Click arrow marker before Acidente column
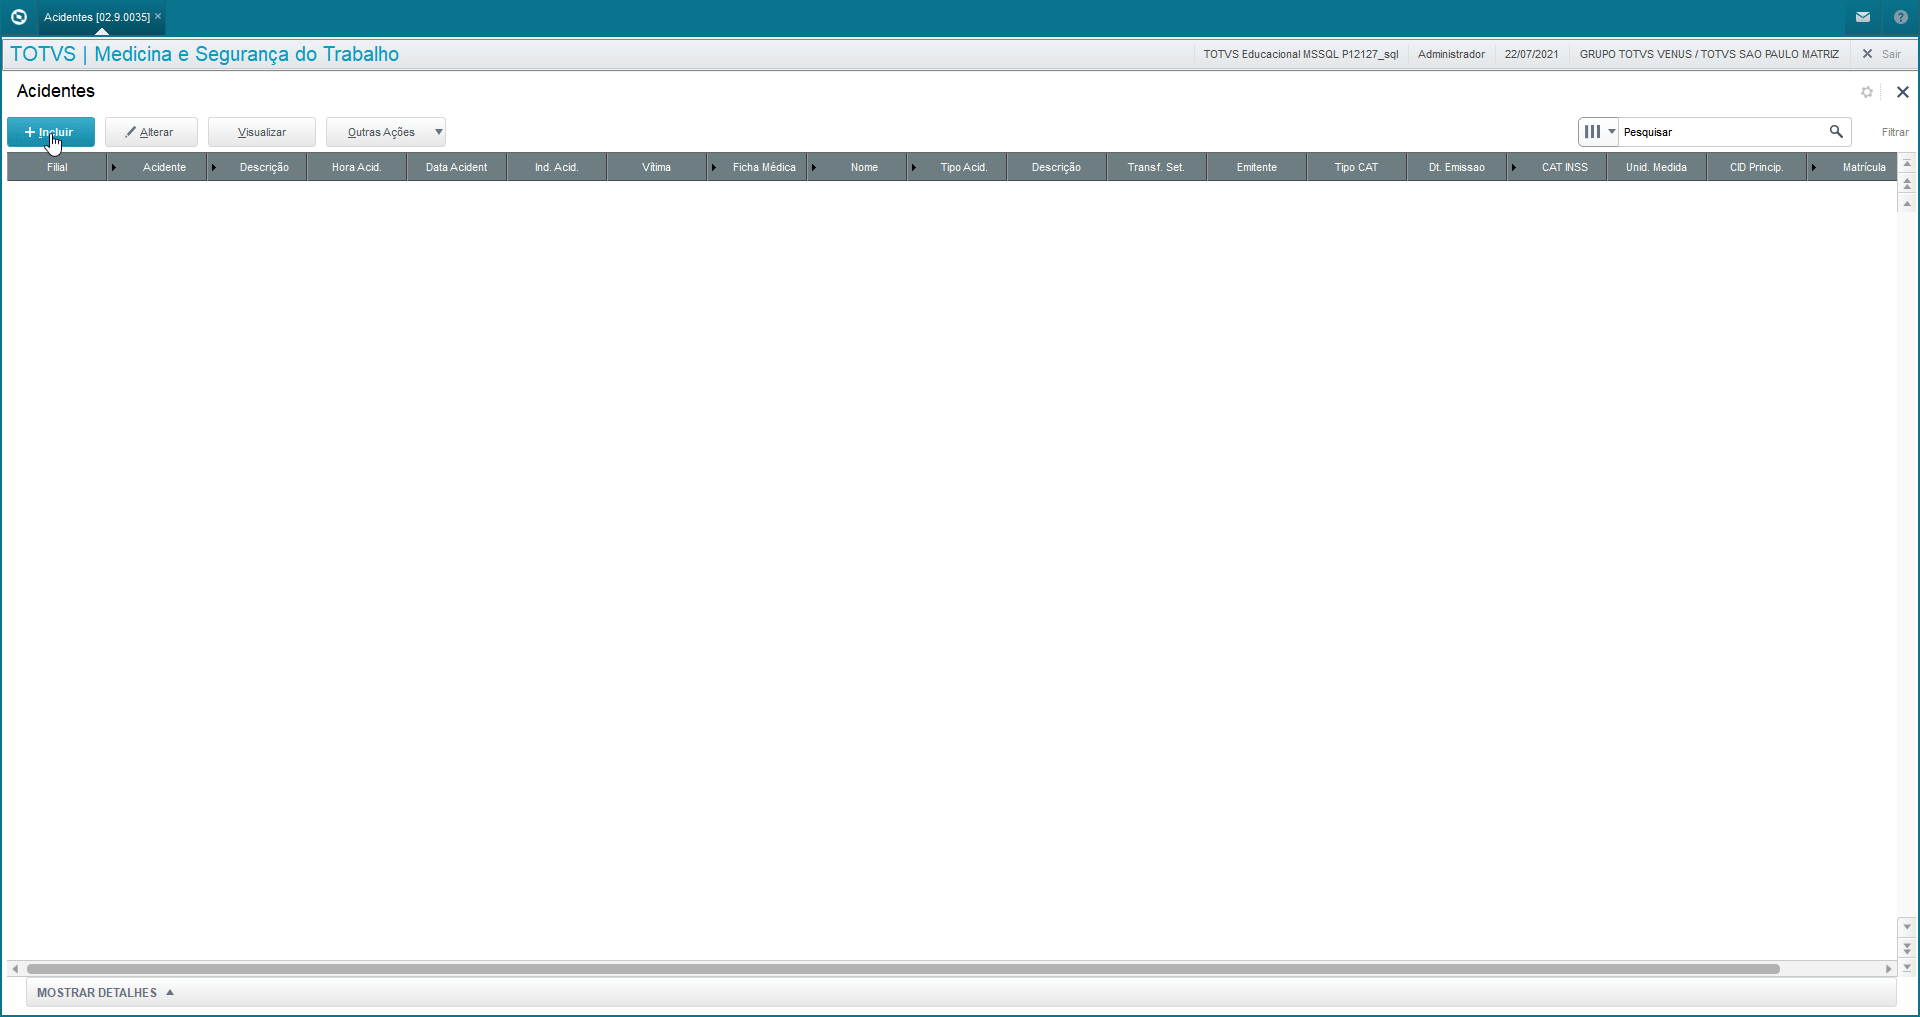 click(114, 167)
